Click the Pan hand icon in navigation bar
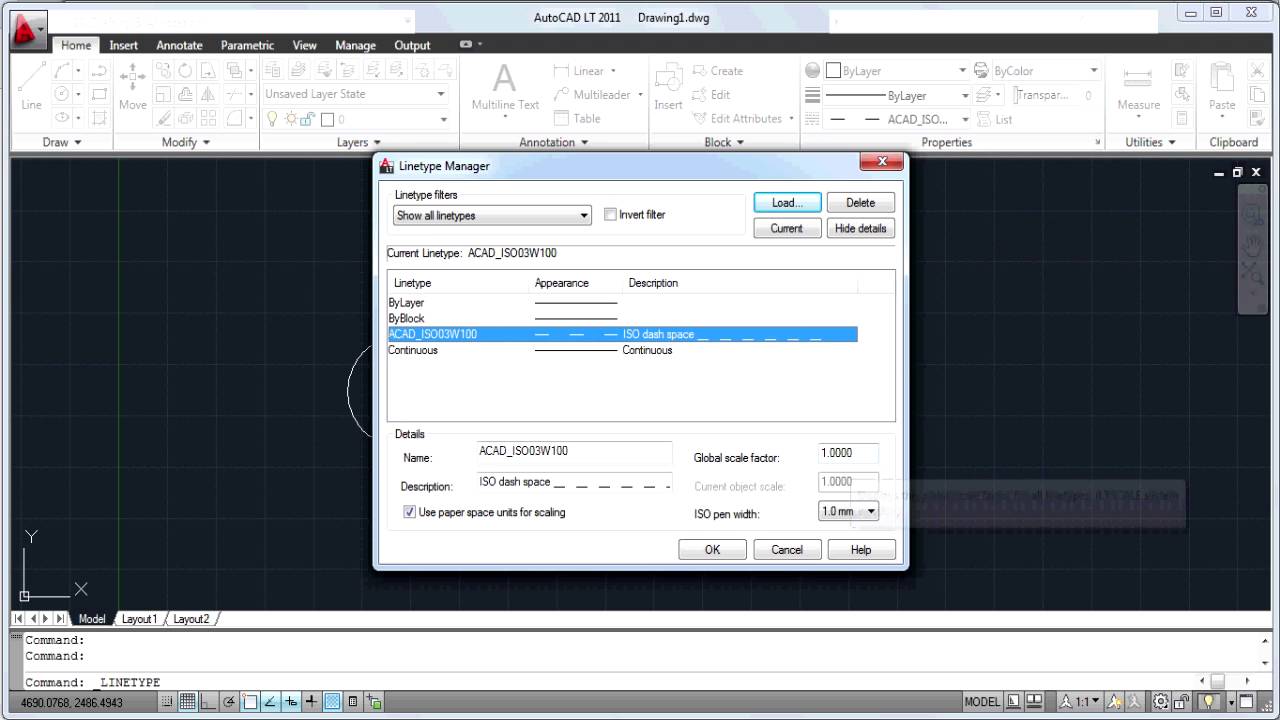Image resolution: width=1280 pixels, height=720 pixels. pos(1253,244)
